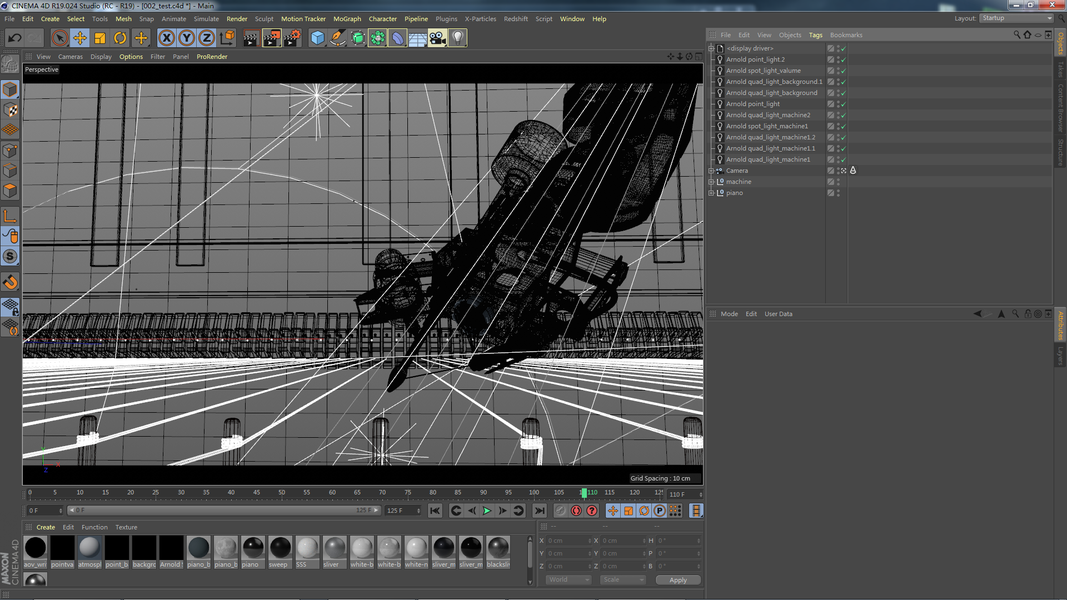The width and height of the screenshot is (1067, 600).
Task: Expand the machine object hierarchy
Action: coord(711,182)
